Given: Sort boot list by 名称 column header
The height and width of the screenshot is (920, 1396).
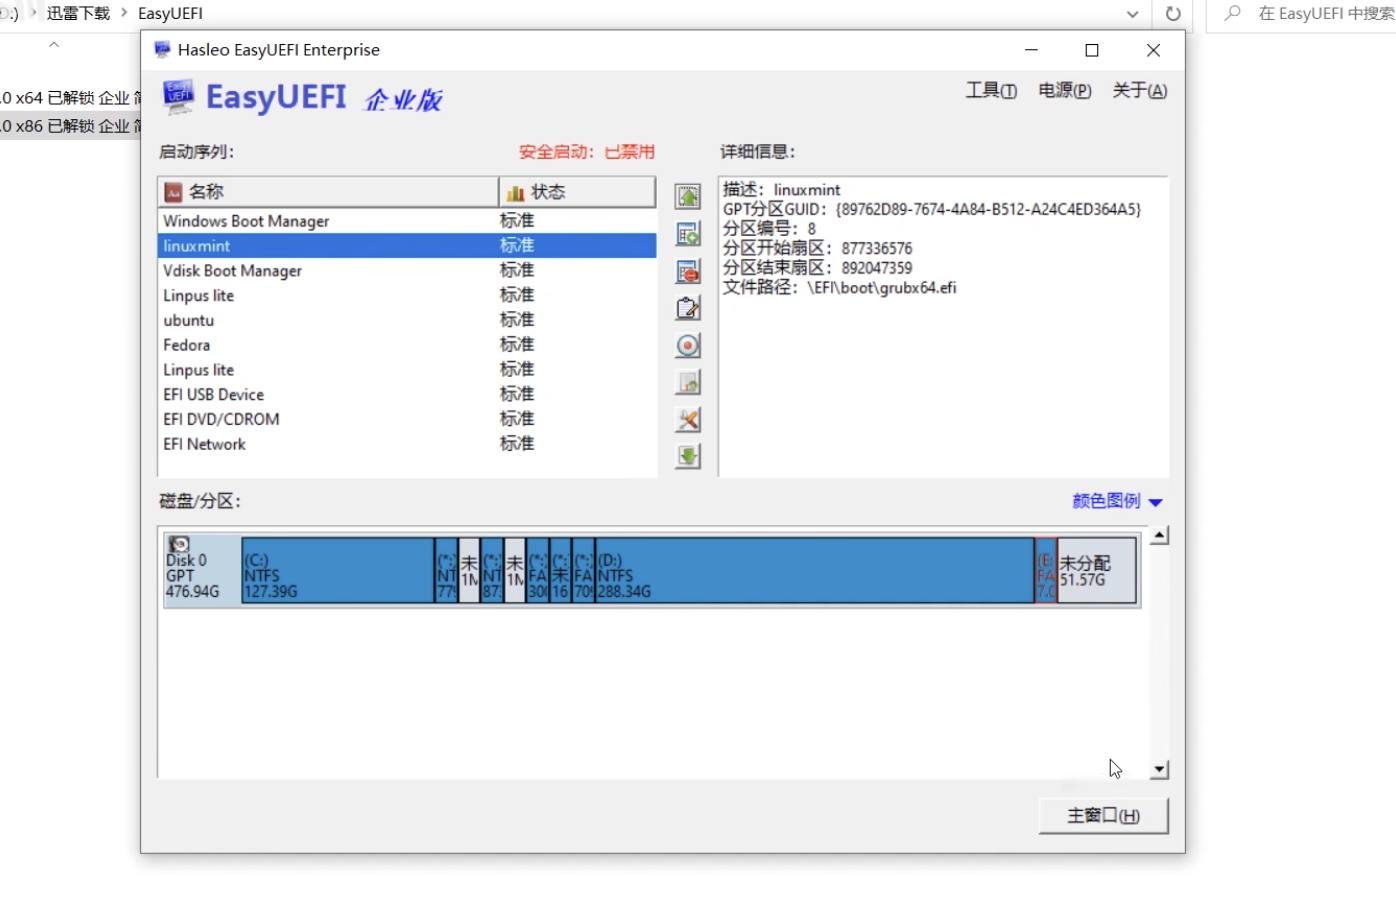Looking at the screenshot, I should (328, 192).
